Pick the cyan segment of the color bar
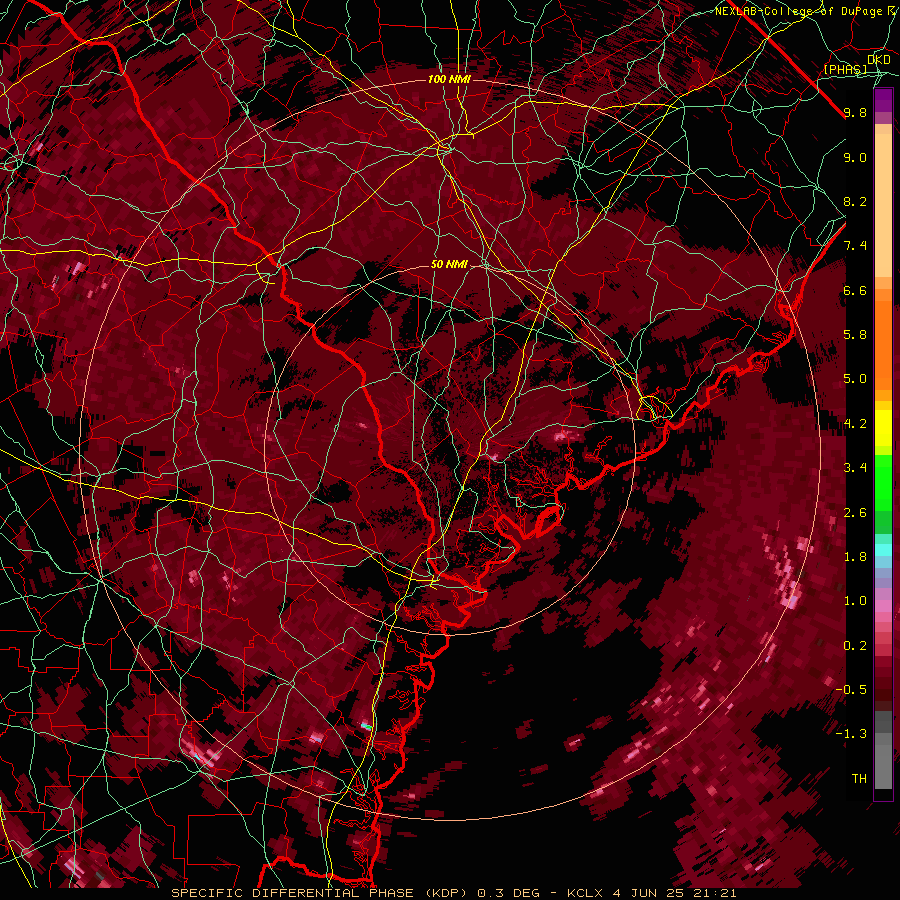This screenshot has width=900, height=900. point(883,549)
